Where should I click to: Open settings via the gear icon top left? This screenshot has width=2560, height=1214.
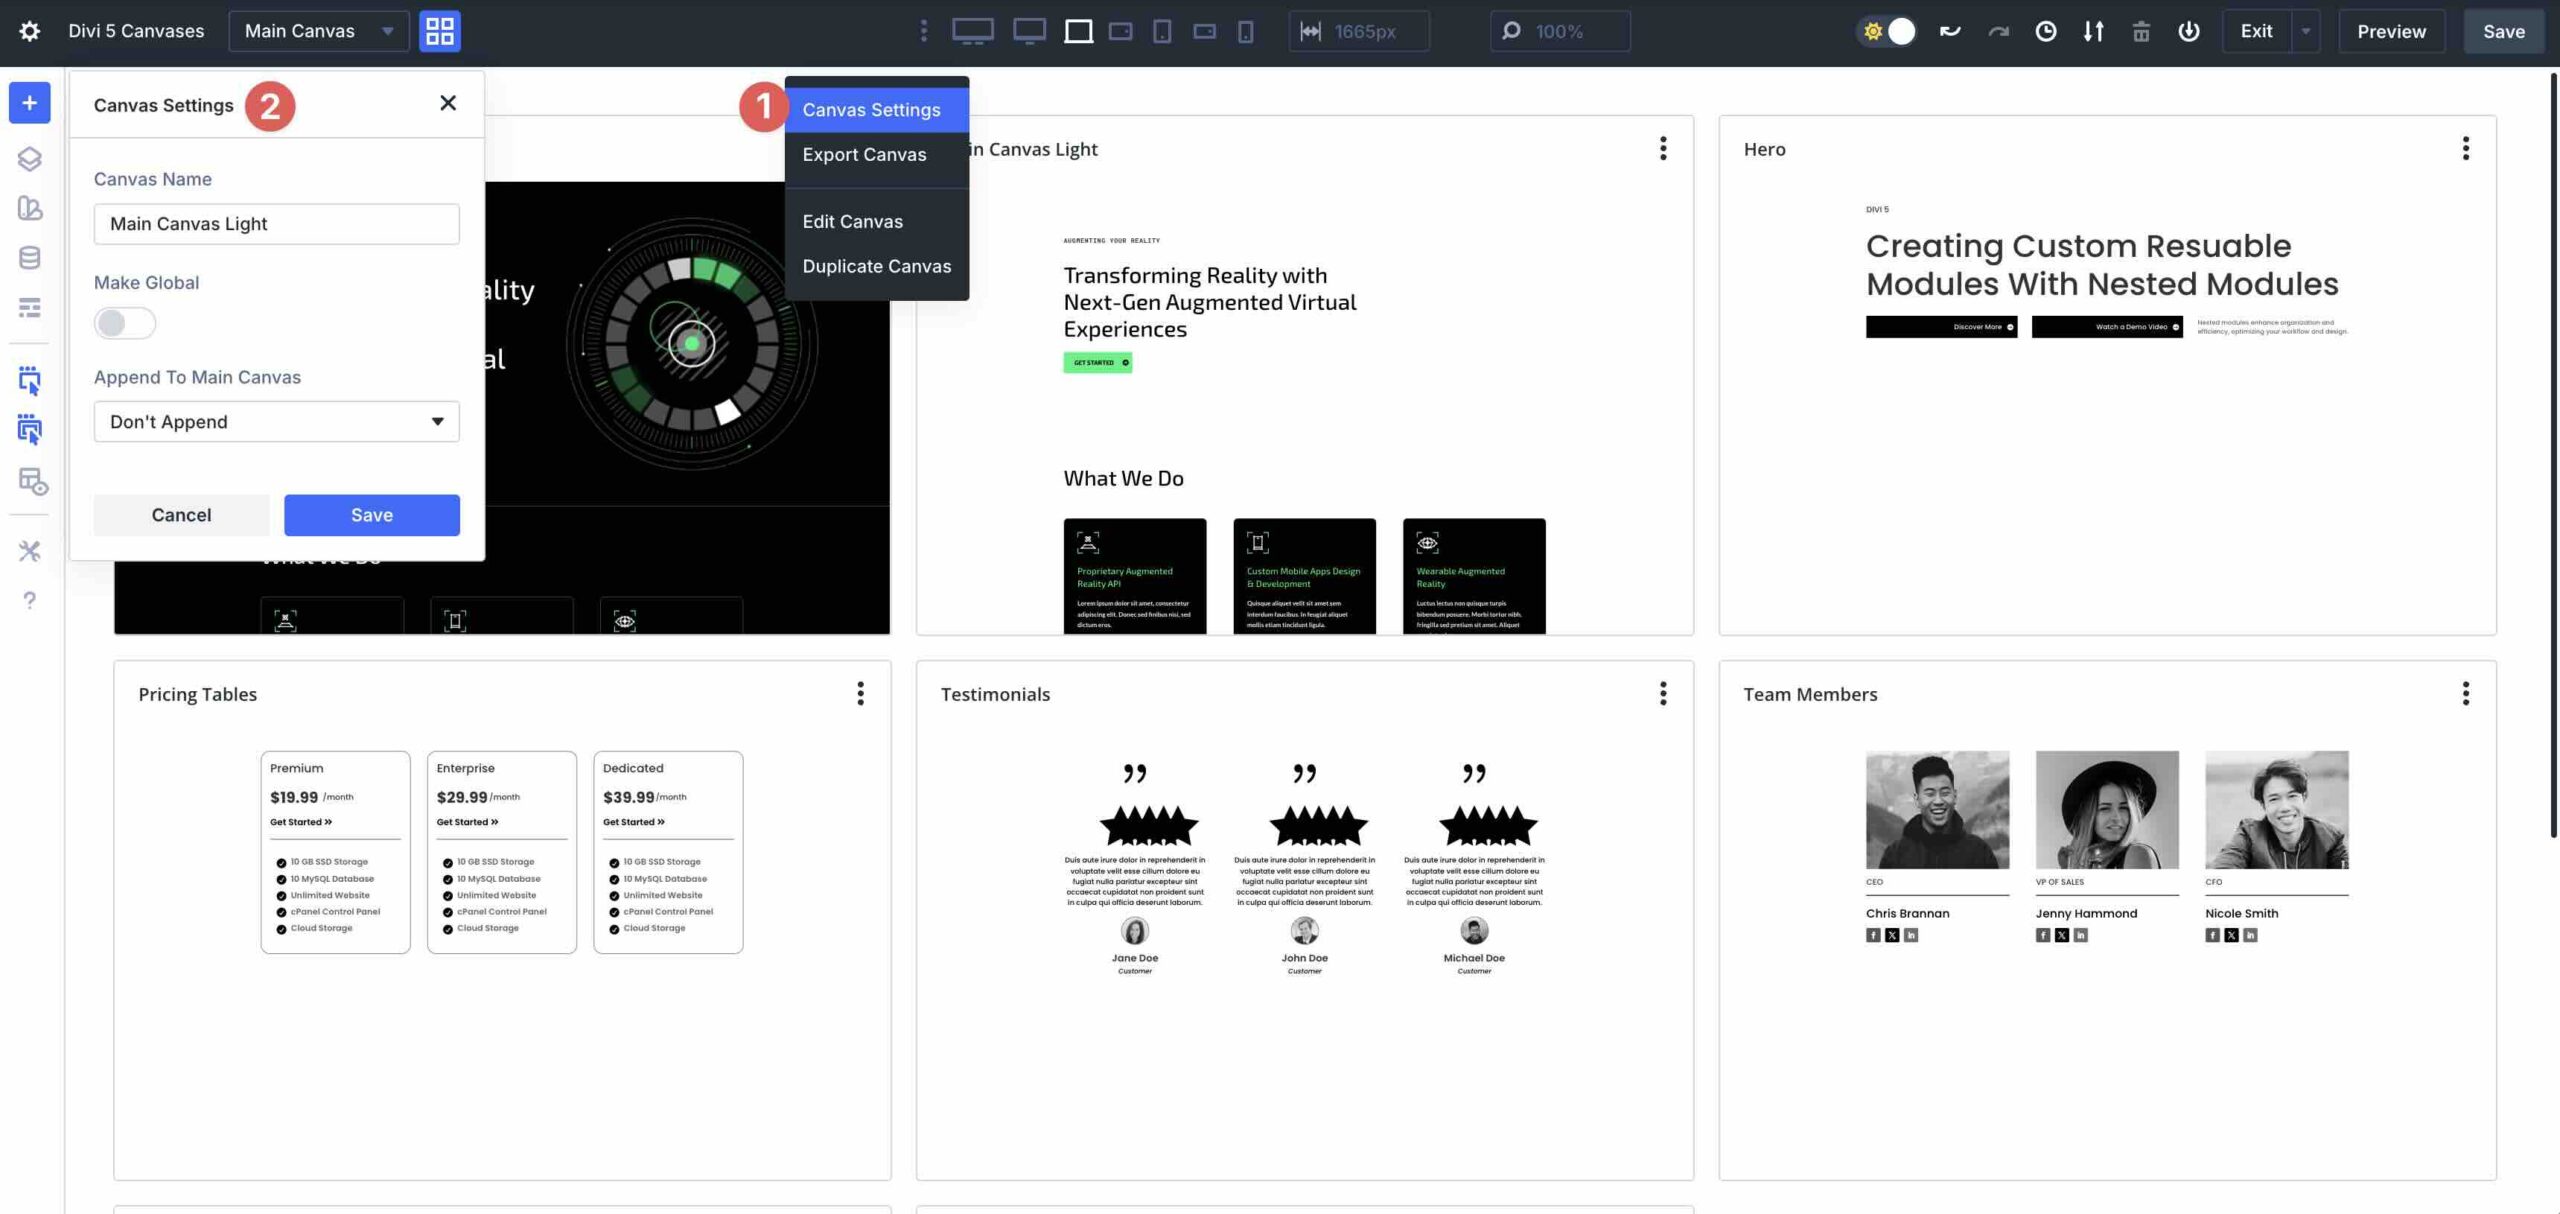pos(30,30)
